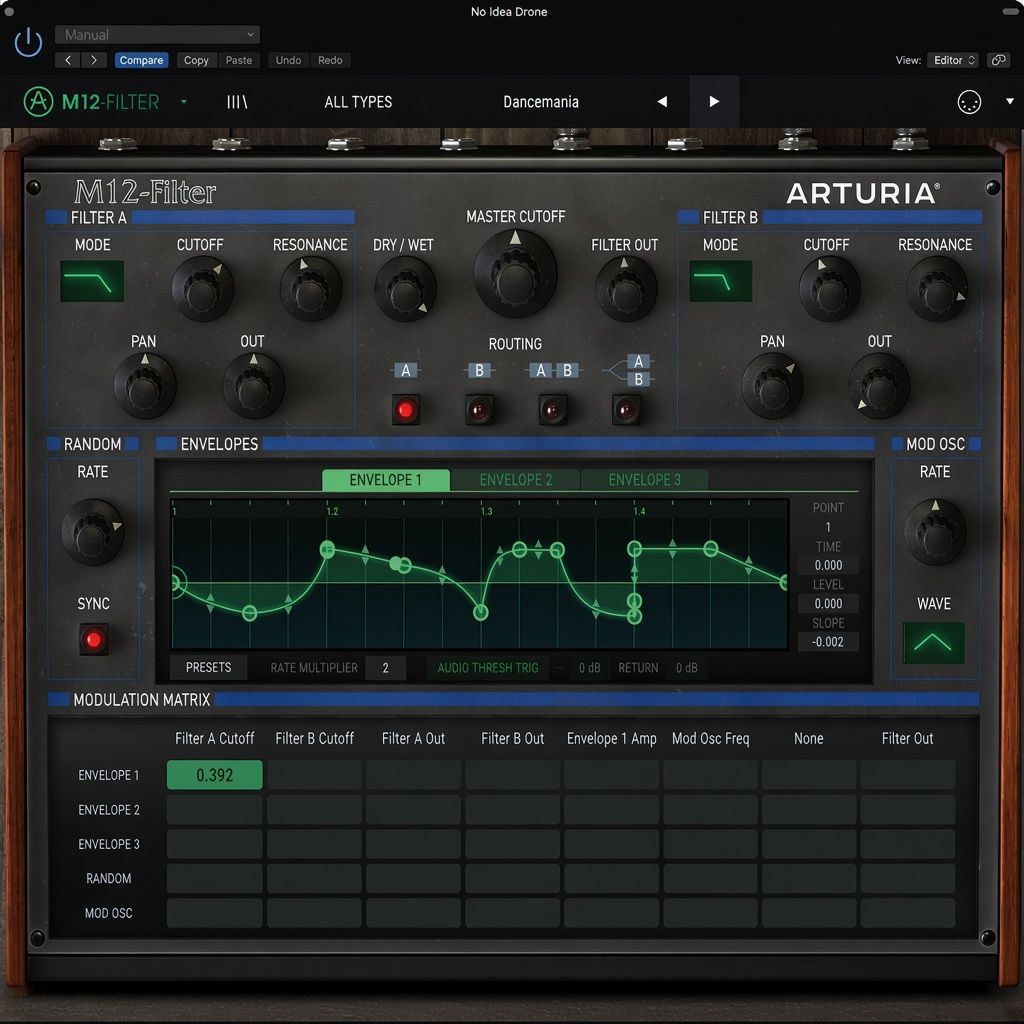Click the Filter Out knob
The height and width of the screenshot is (1024, 1024).
point(626,289)
